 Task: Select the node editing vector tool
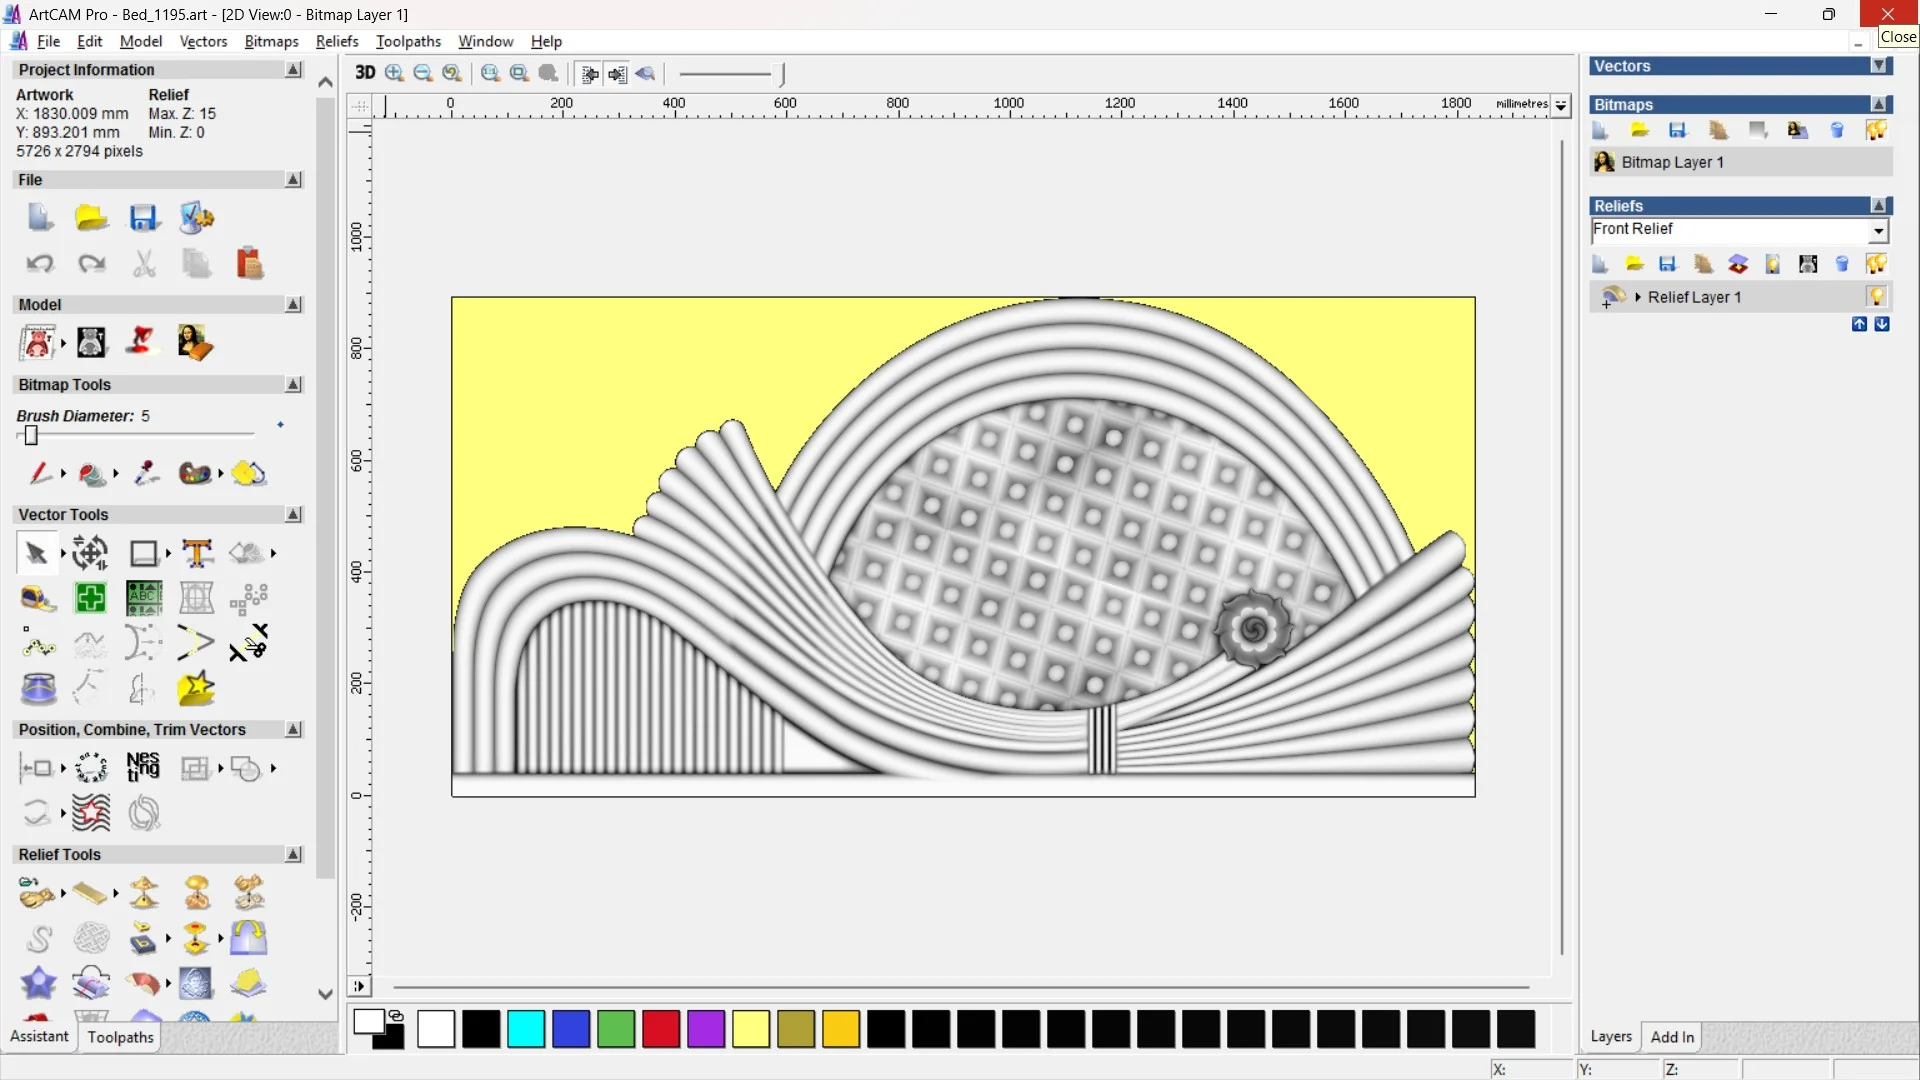point(38,643)
